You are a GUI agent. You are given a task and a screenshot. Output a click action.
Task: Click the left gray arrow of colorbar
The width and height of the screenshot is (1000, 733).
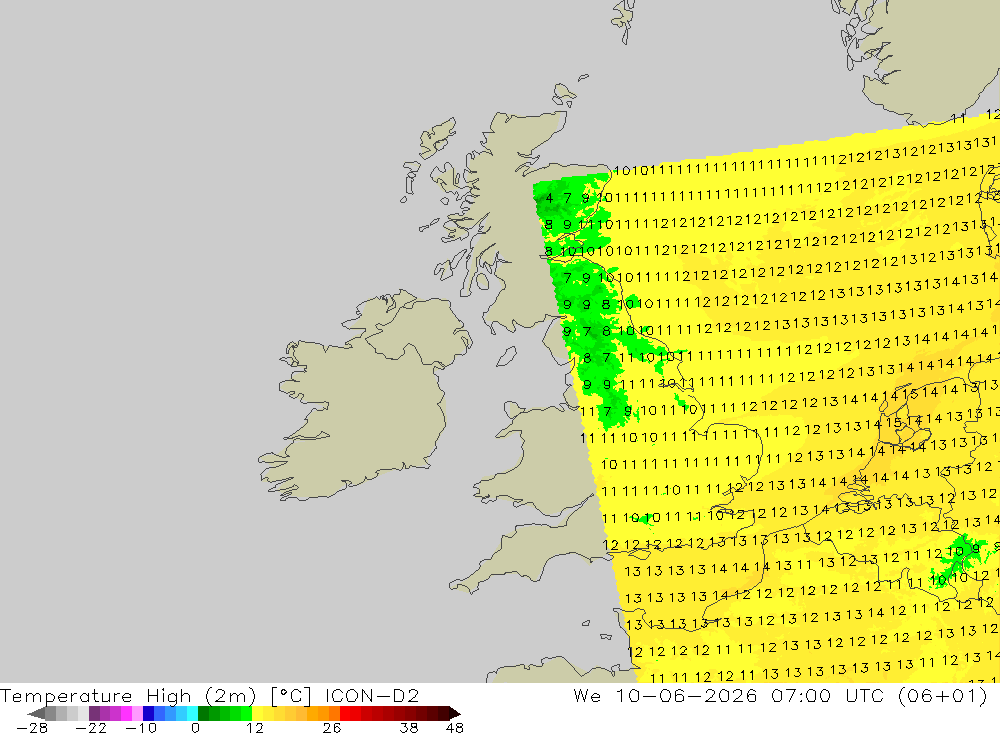pos(36,713)
